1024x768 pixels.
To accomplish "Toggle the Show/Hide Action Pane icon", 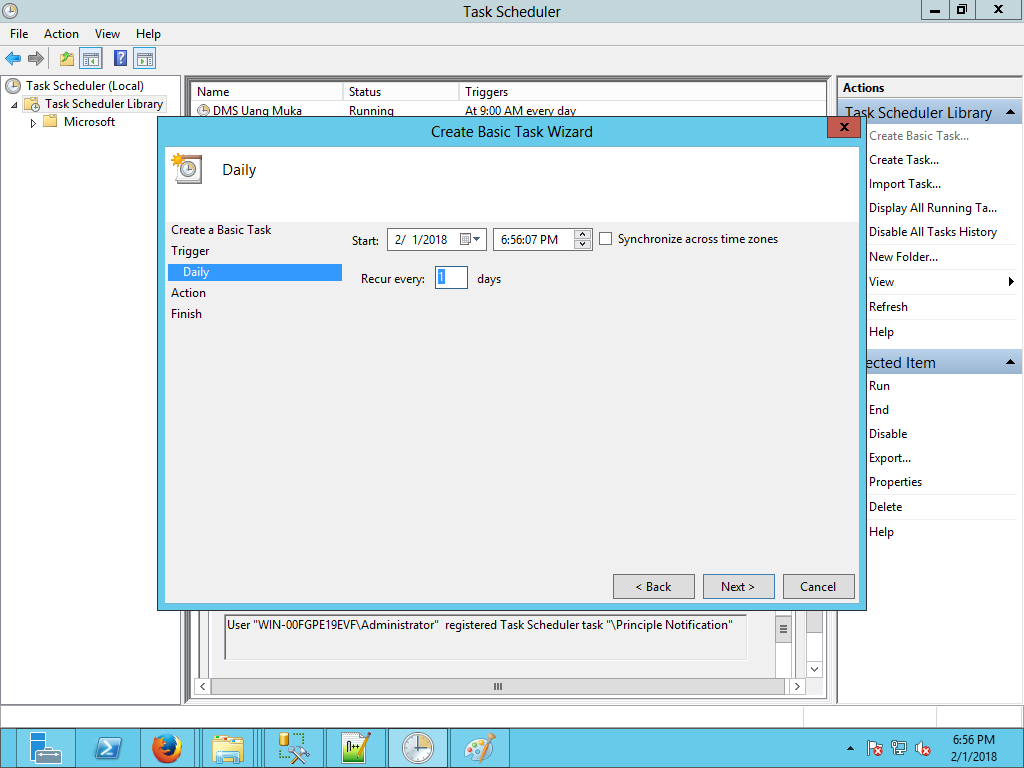I will pyautogui.click(x=145, y=59).
